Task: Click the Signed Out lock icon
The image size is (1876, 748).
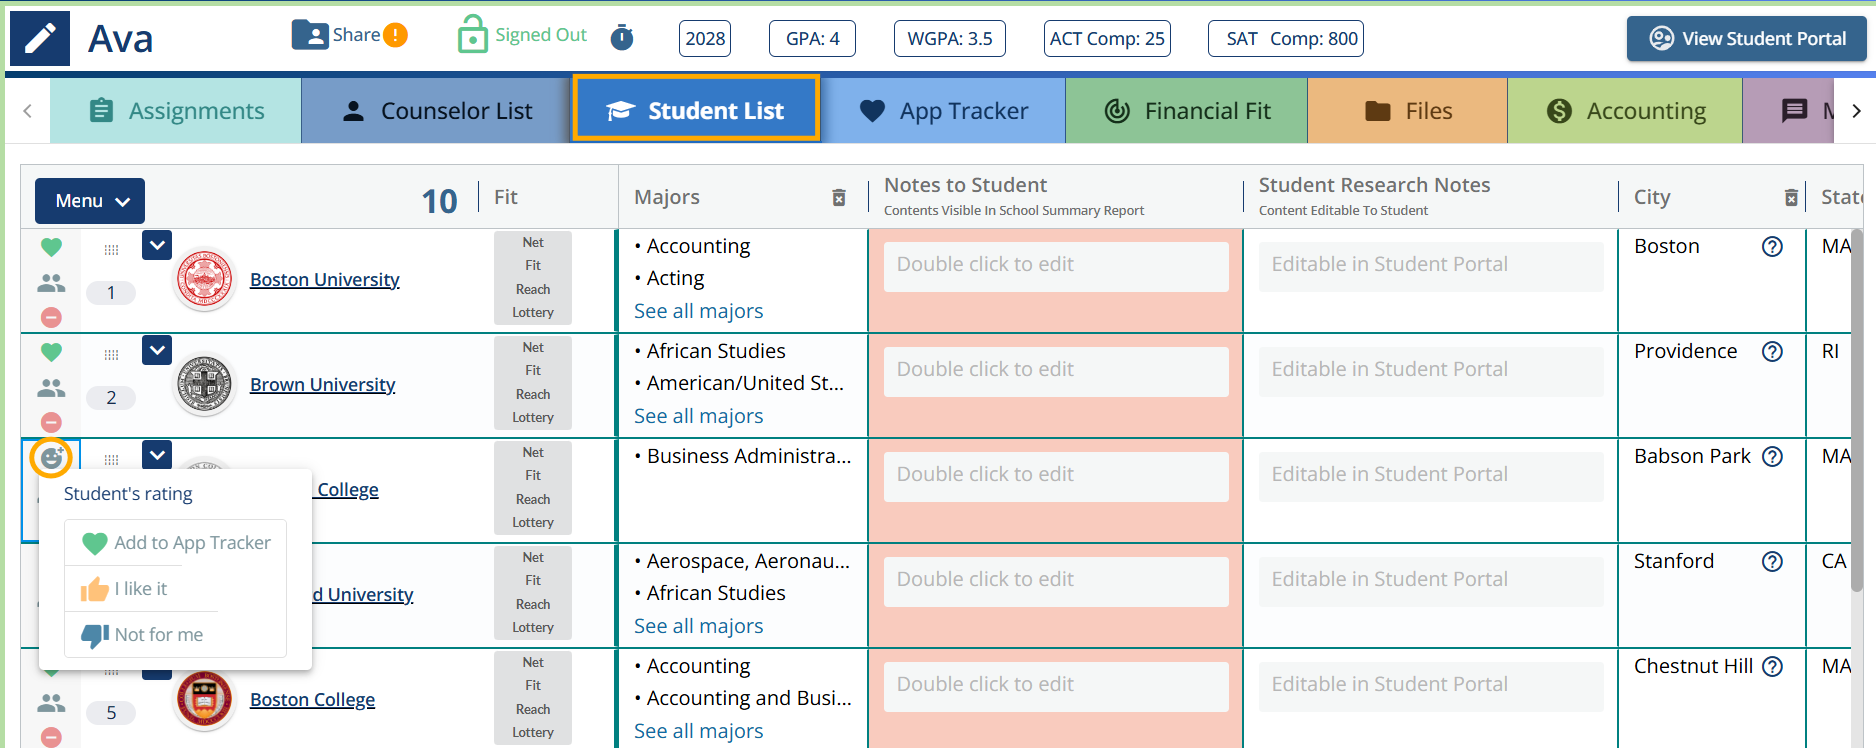Action: click(x=472, y=35)
